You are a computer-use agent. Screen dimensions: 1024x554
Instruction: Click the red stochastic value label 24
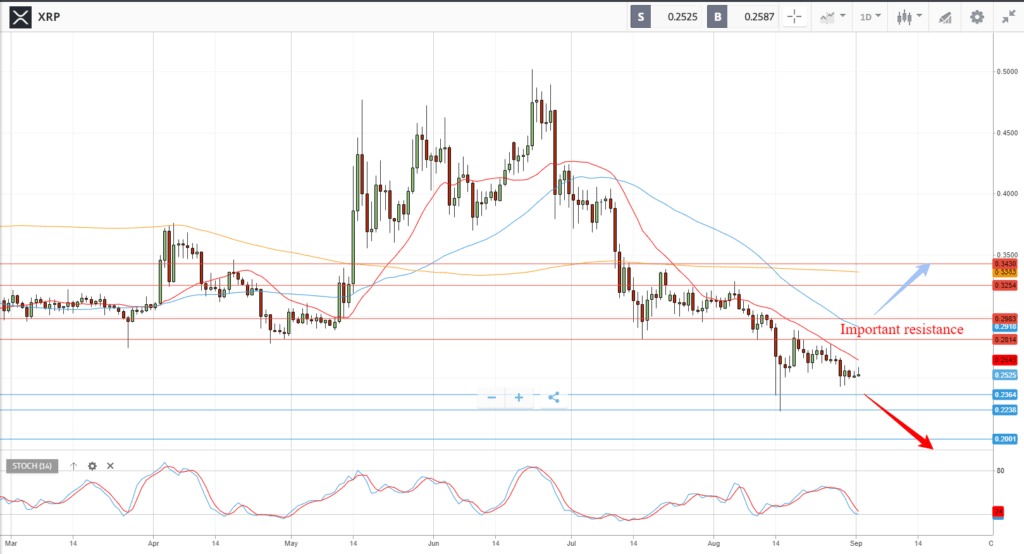[998, 511]
